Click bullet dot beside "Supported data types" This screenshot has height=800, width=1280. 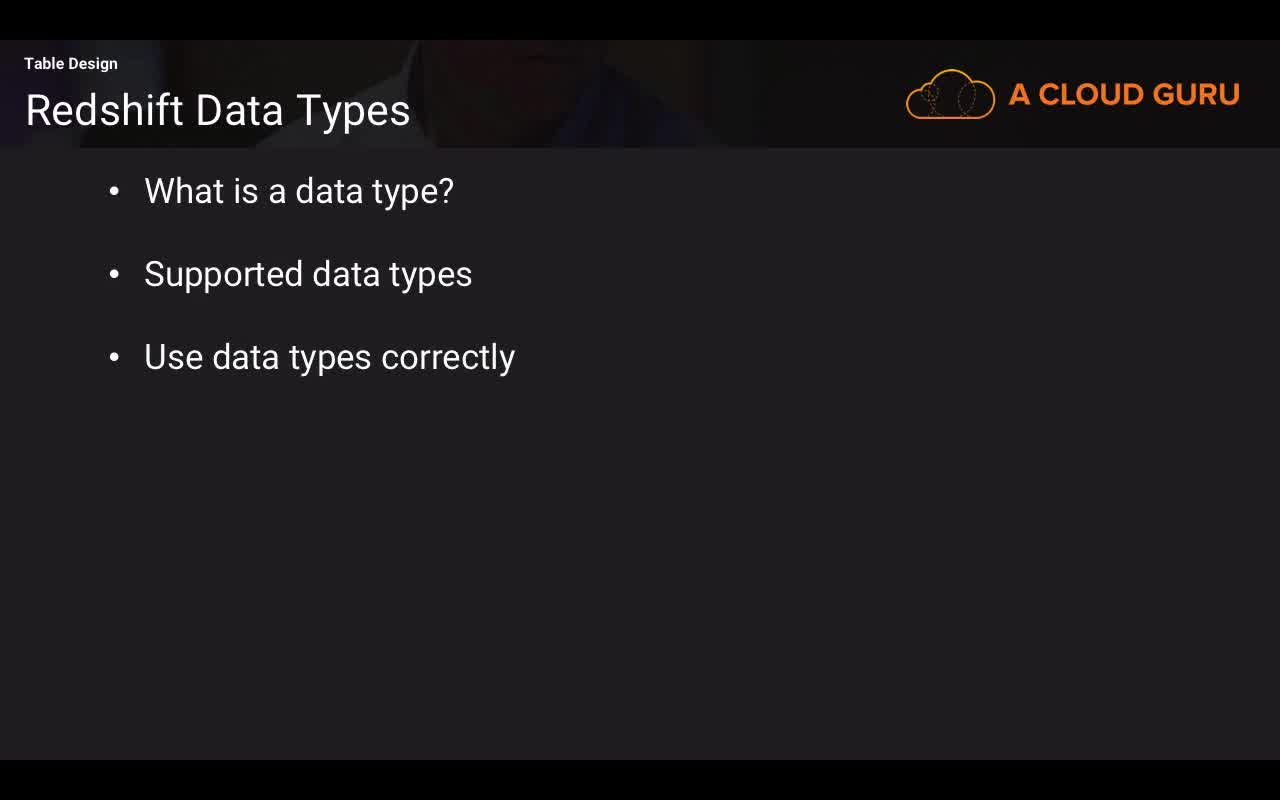tap(114, 274)
